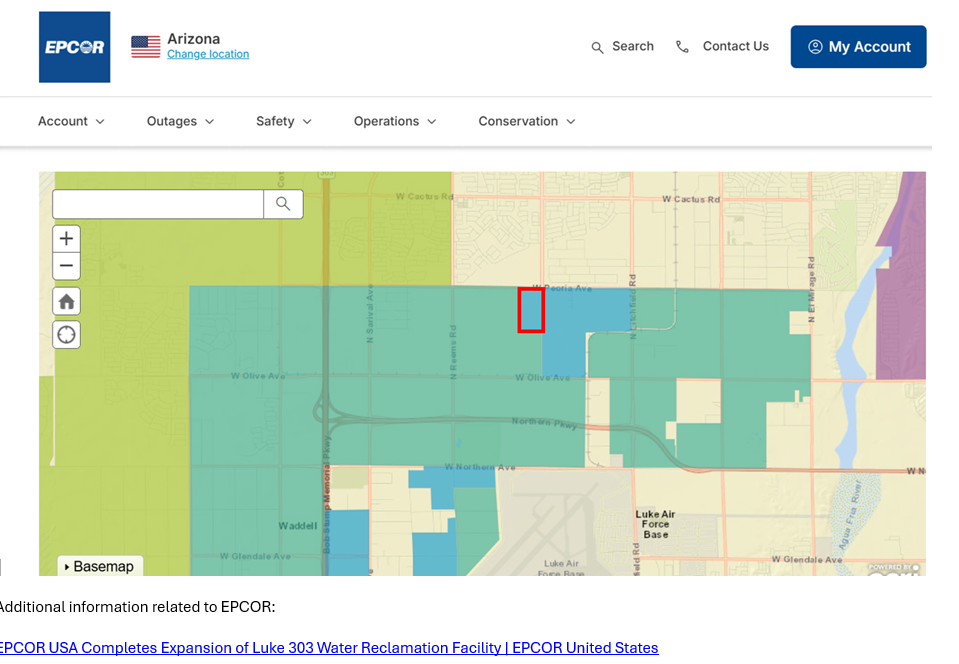The image size is (959, 664).
Task: Expand the Basemap panel
Action: pyautogui.click(x=99, y=566)
